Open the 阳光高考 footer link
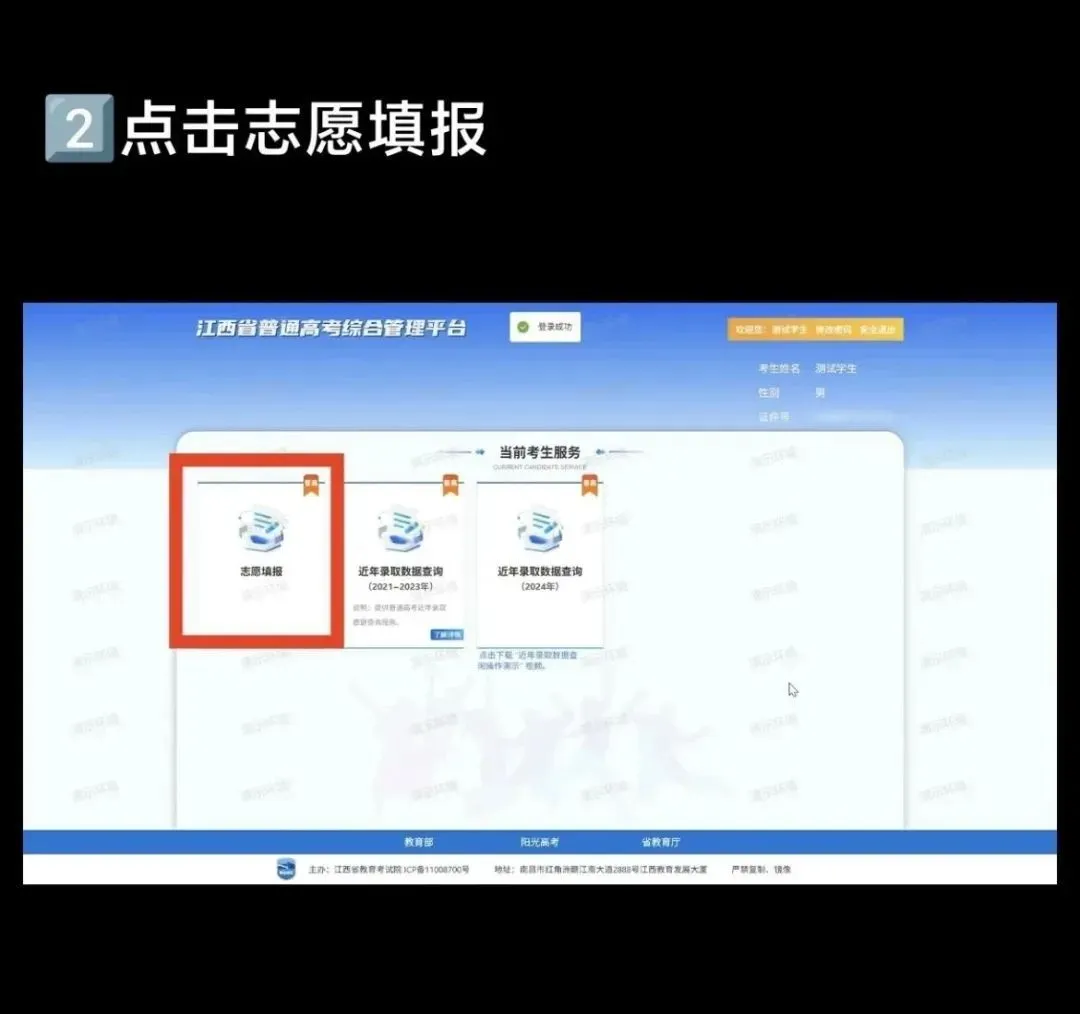The width and height of the screenshot is (1080, 1014). point(539,842)
